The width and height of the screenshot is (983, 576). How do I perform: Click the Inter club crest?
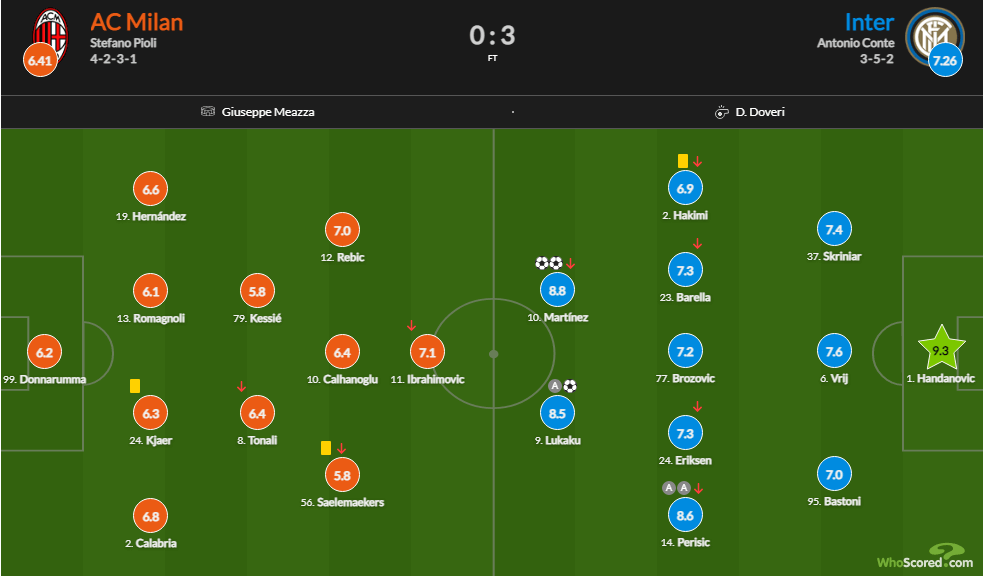click(x=933, y=33)
